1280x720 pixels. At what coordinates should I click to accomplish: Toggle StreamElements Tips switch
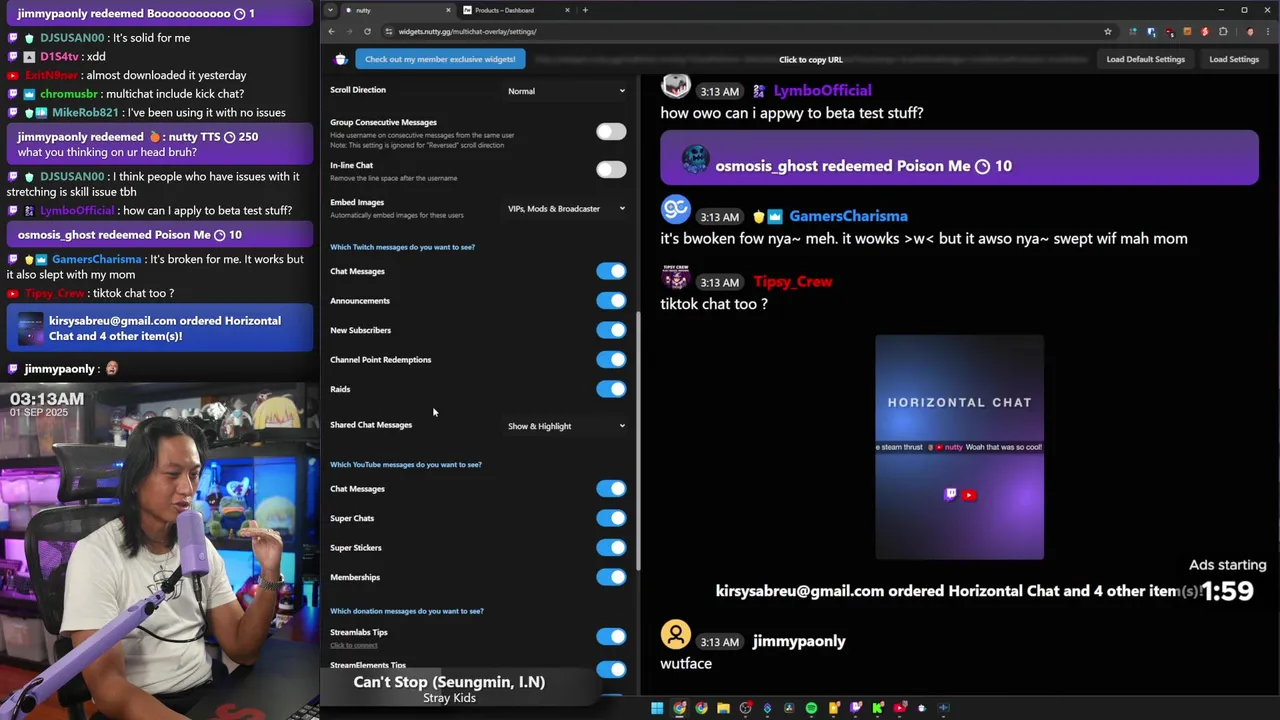tap(611, 668)
